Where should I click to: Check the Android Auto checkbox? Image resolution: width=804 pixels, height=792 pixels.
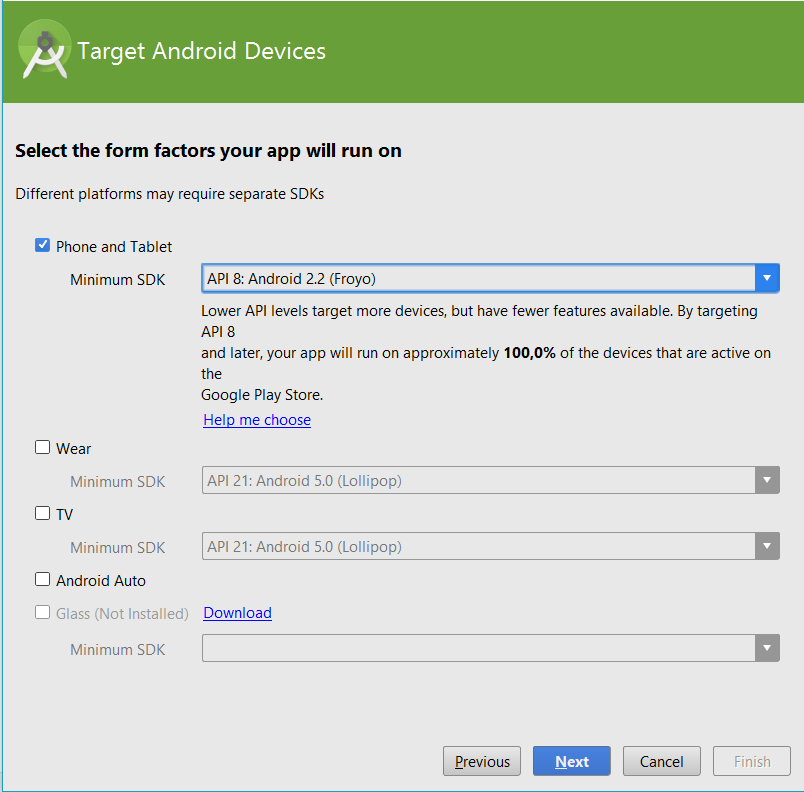tap(43, 579)
